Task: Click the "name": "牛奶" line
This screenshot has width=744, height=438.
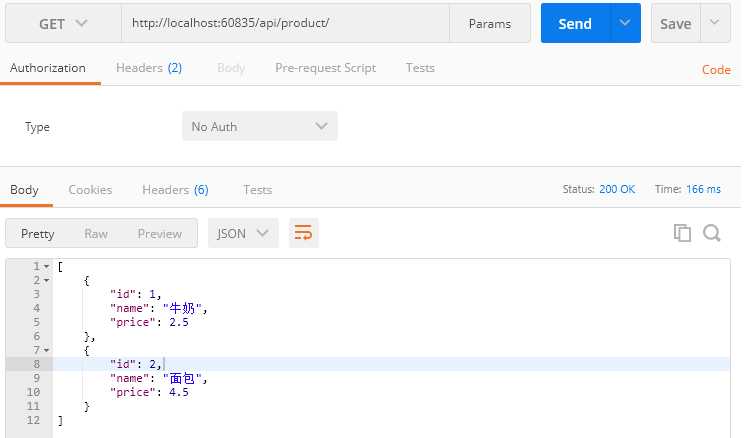Action: 158,308
